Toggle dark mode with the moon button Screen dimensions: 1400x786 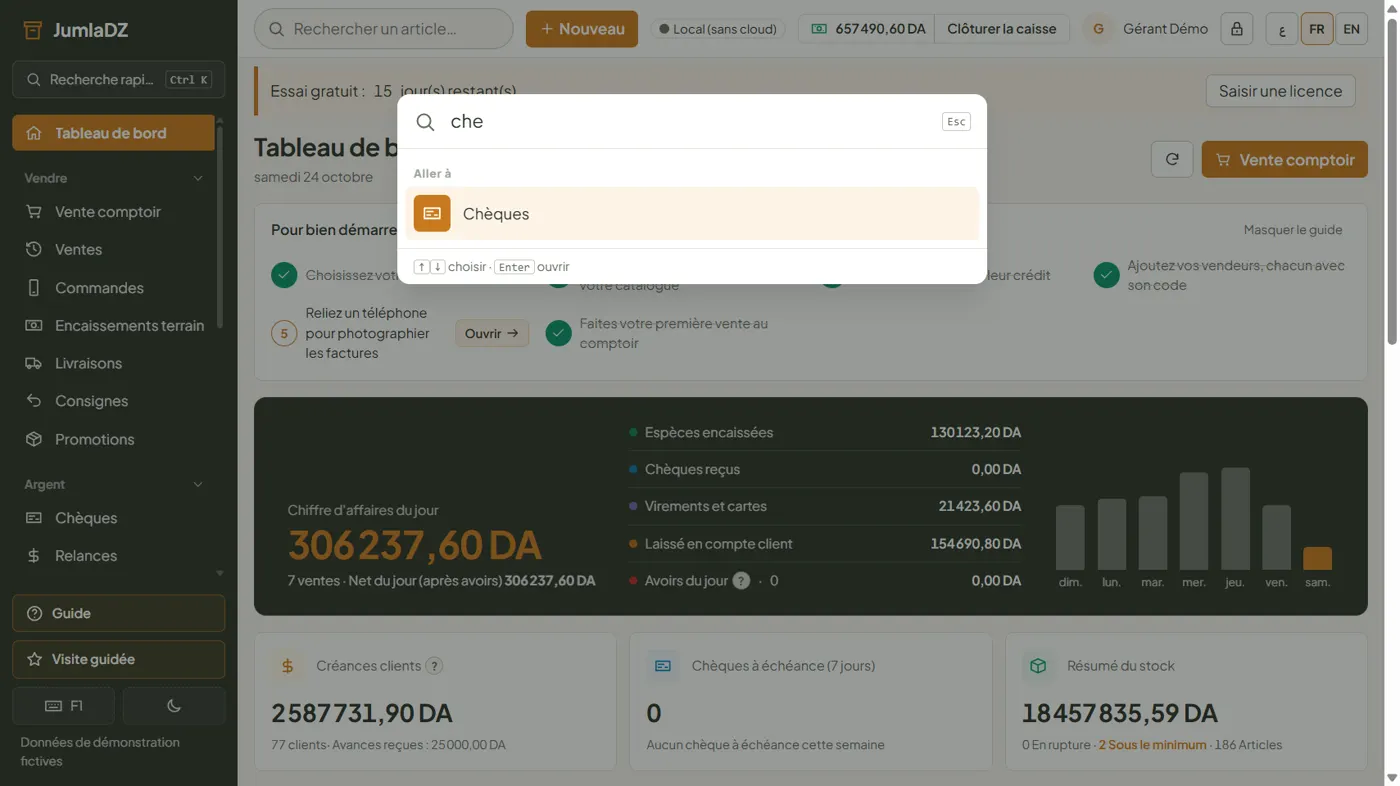(x=174, y=706)
